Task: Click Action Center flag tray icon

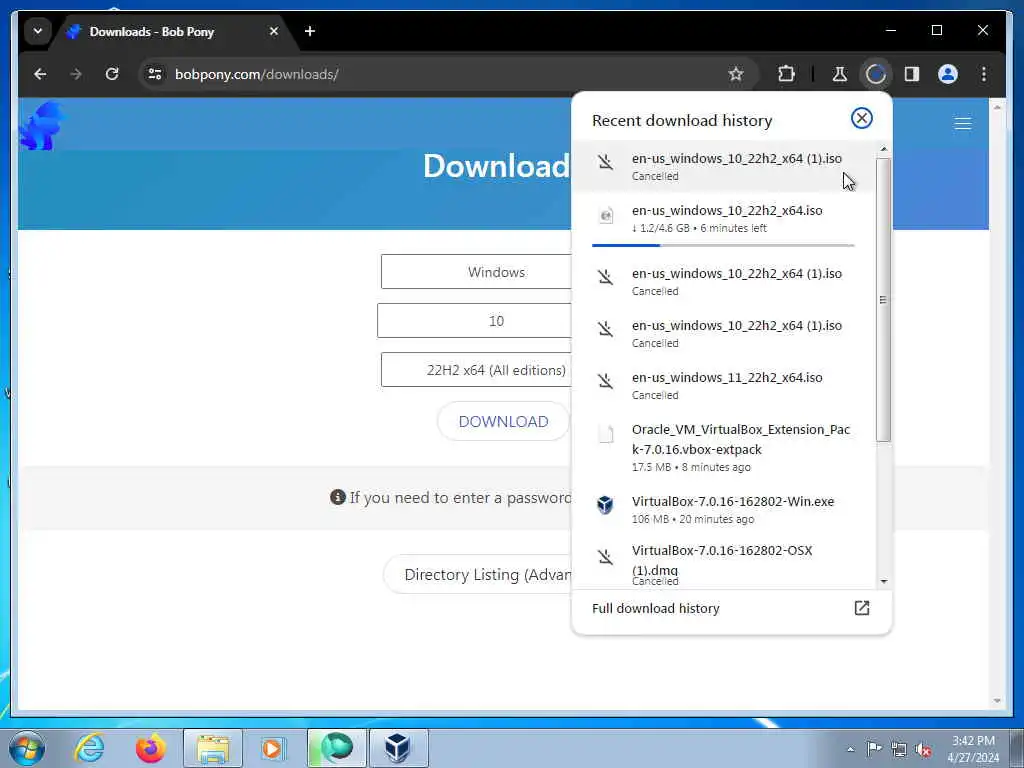Action: tap(874, 748)
